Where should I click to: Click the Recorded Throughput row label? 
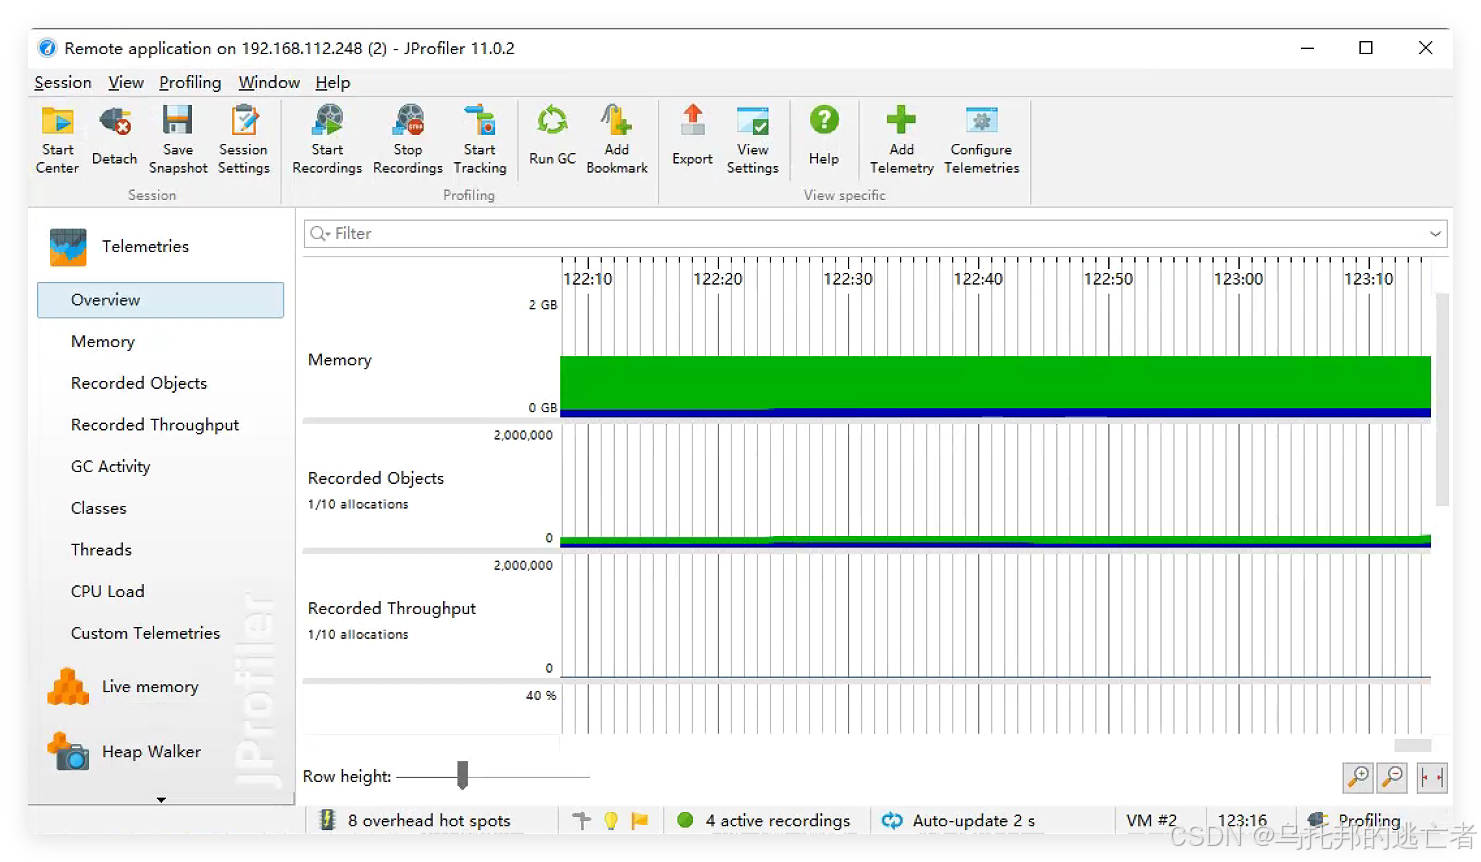coord(392,609)
